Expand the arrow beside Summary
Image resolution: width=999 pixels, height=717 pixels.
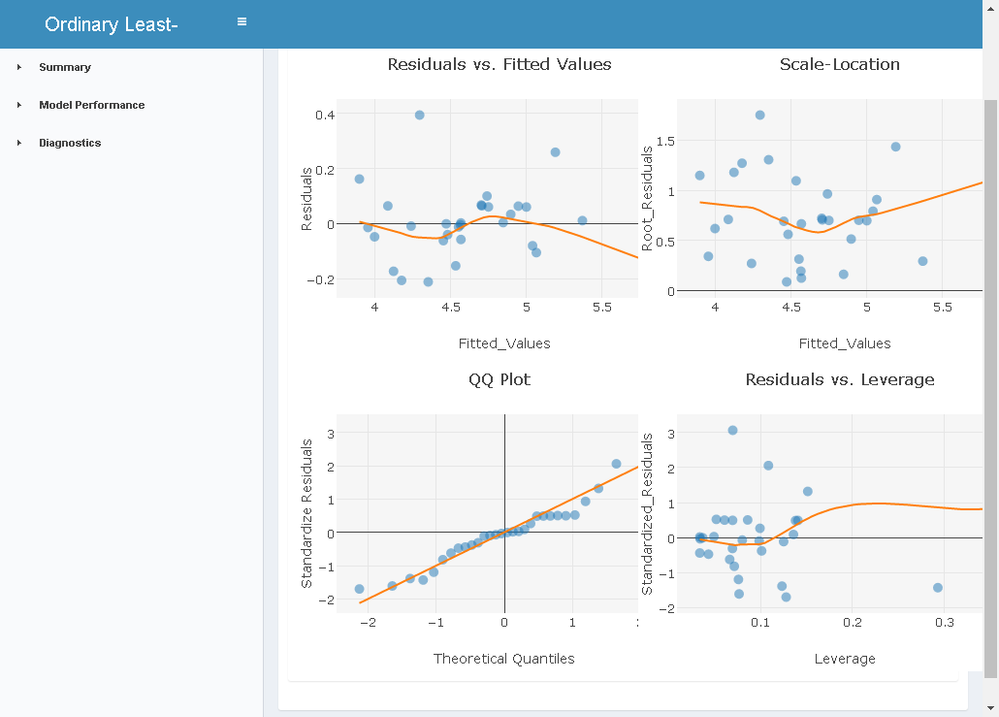tap(19, 67)
